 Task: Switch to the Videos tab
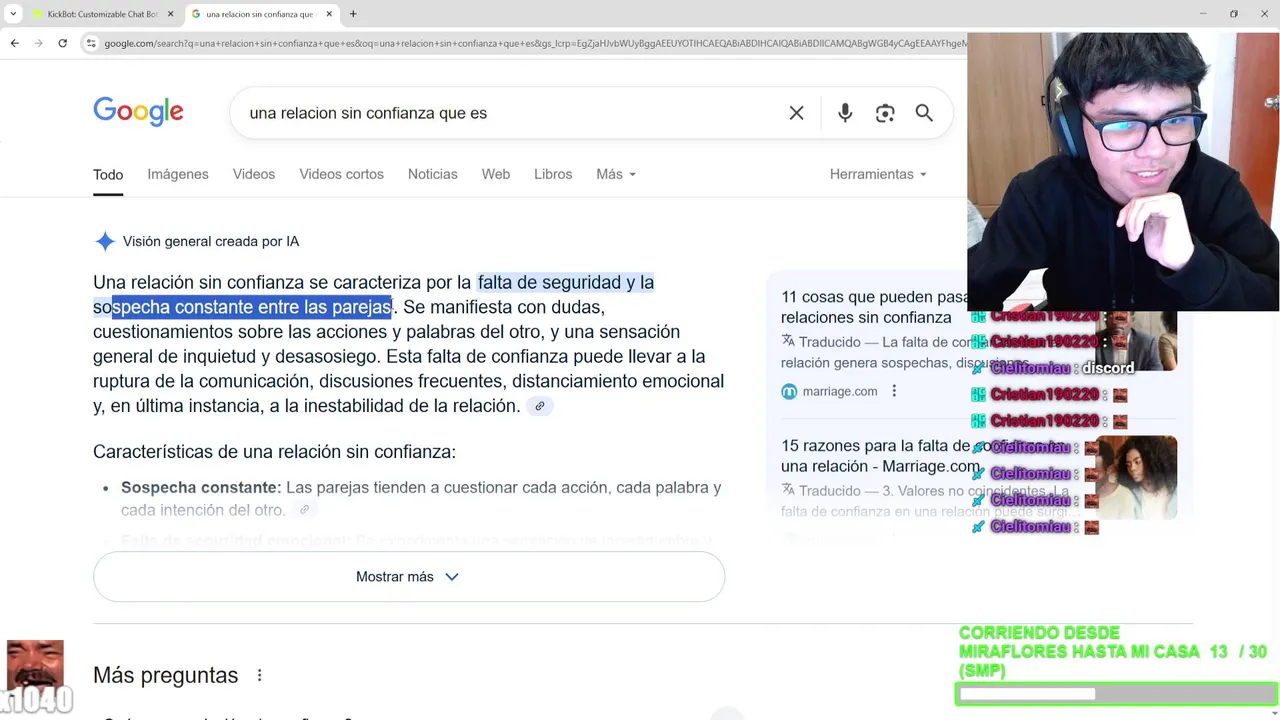pyautogui.click(x=254, y=174)
